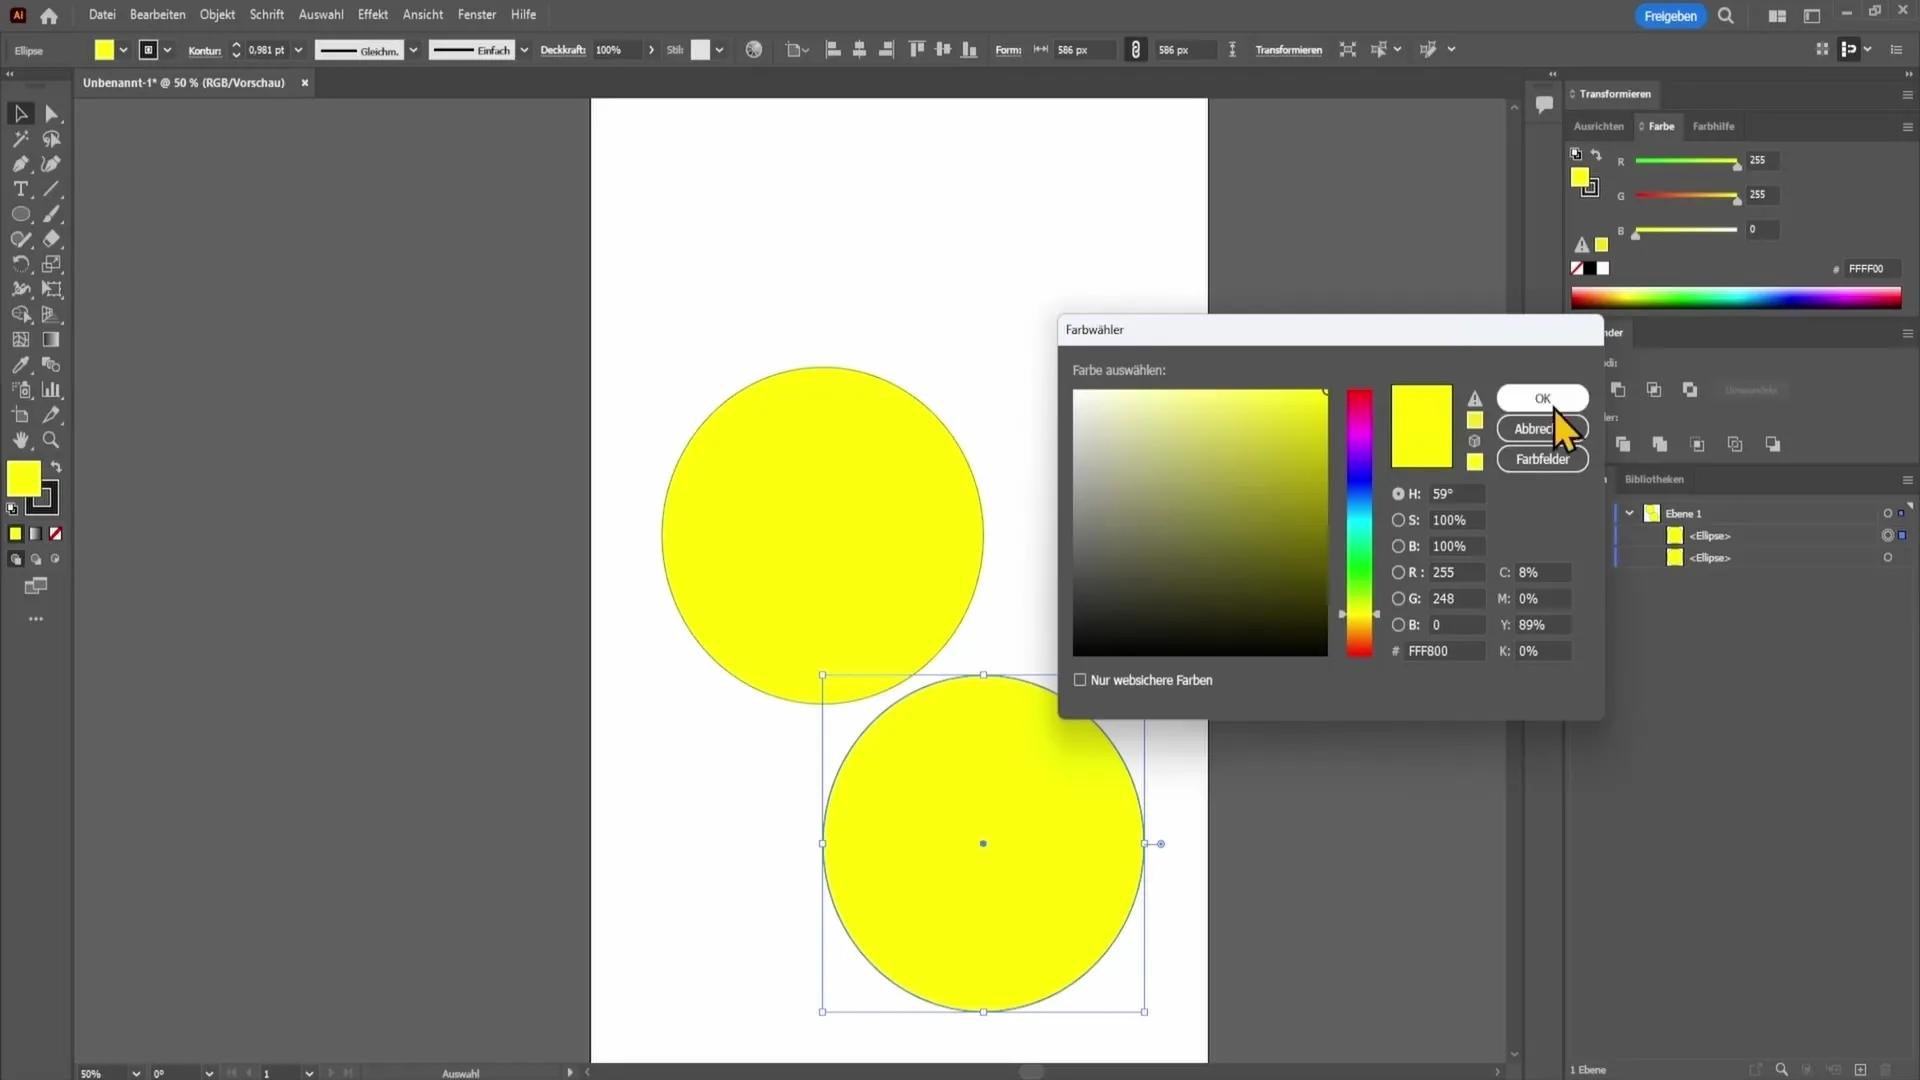Select the H hue radio button

[1398, 494]
